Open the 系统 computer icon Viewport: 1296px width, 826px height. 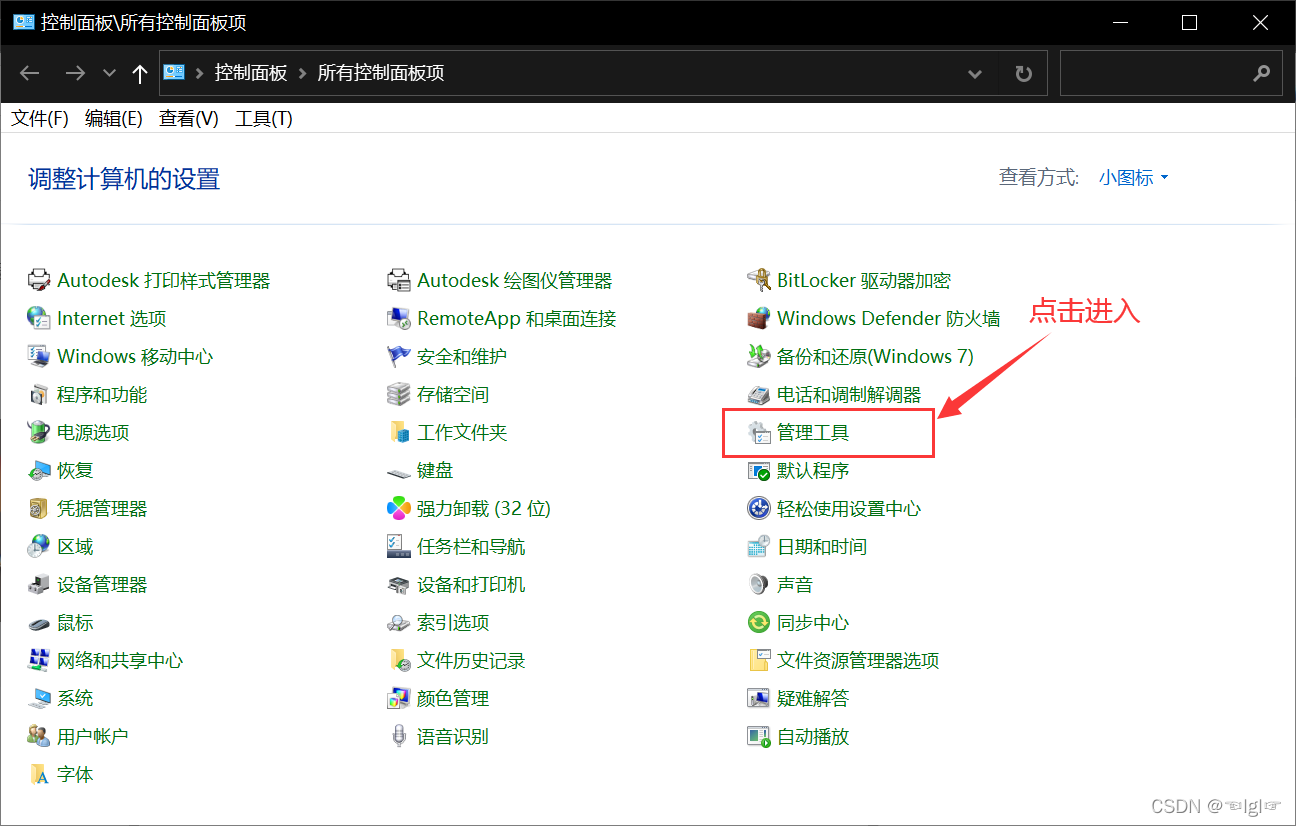(x=39, y=698)
